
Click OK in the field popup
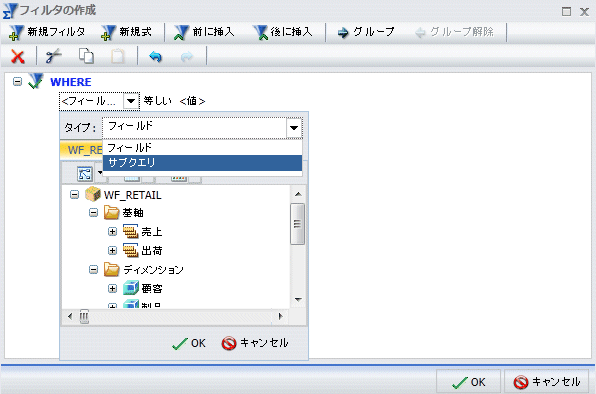tap(189, 343)
